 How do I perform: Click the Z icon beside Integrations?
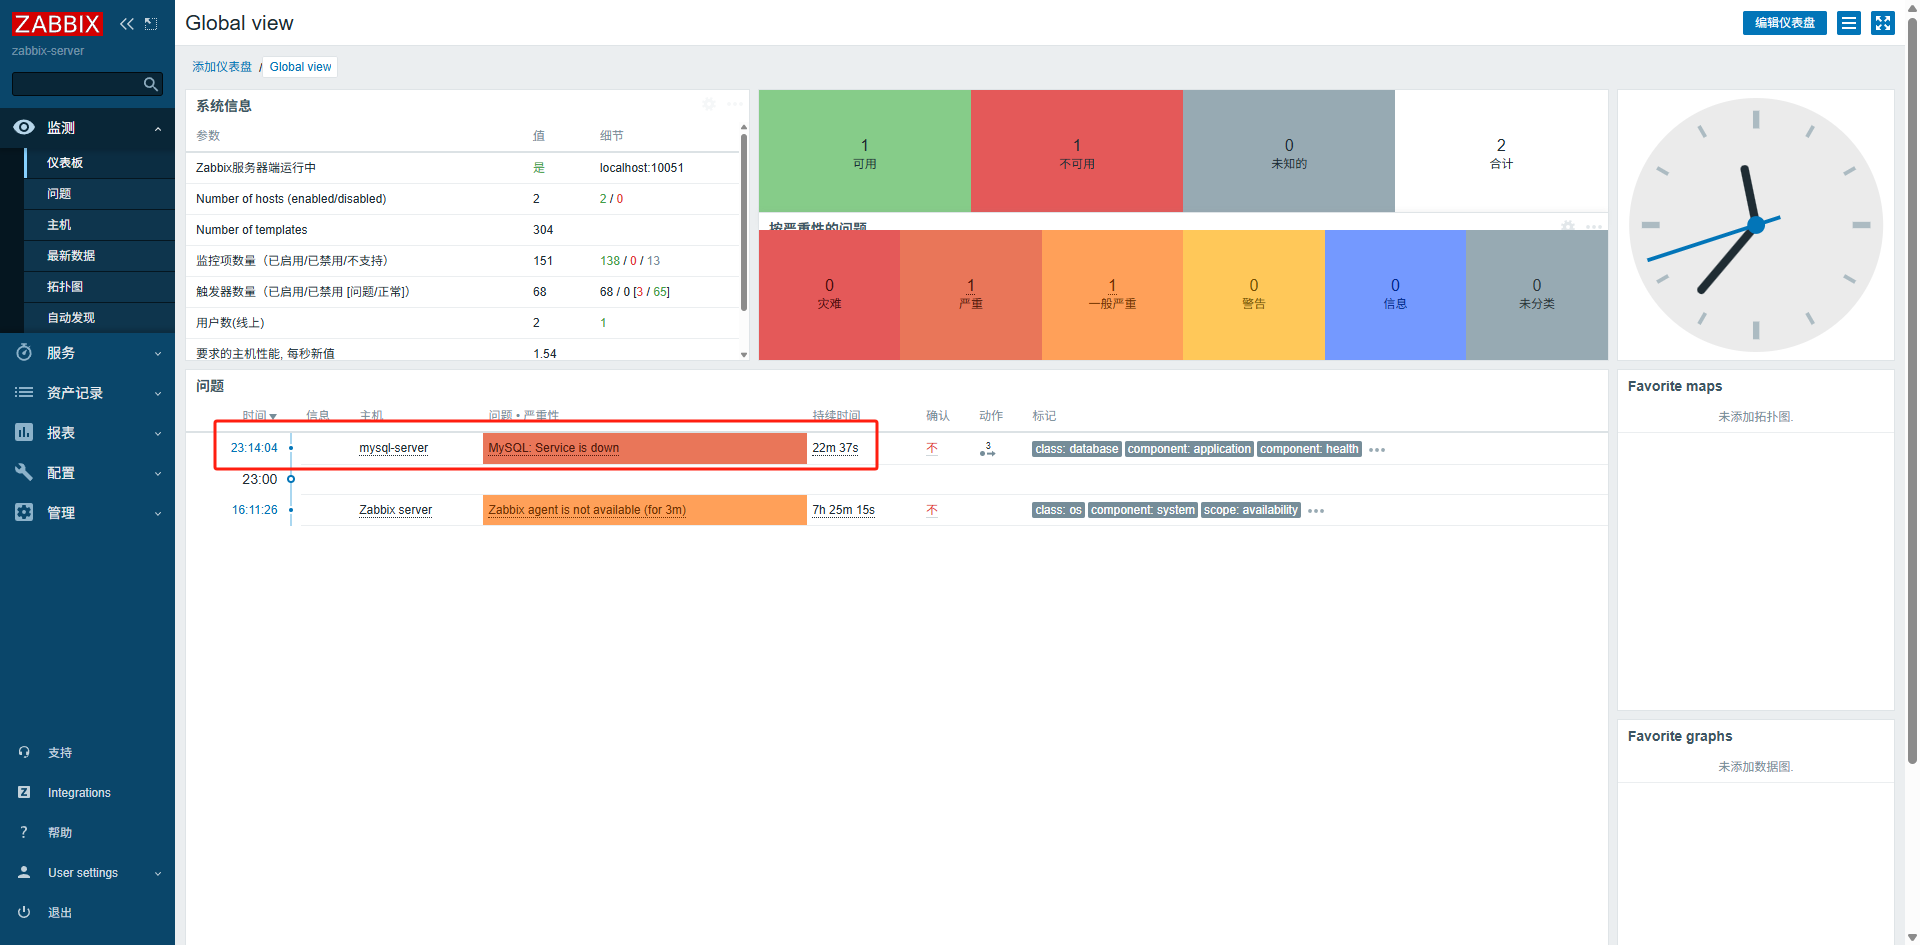click(x=24, y=792)
